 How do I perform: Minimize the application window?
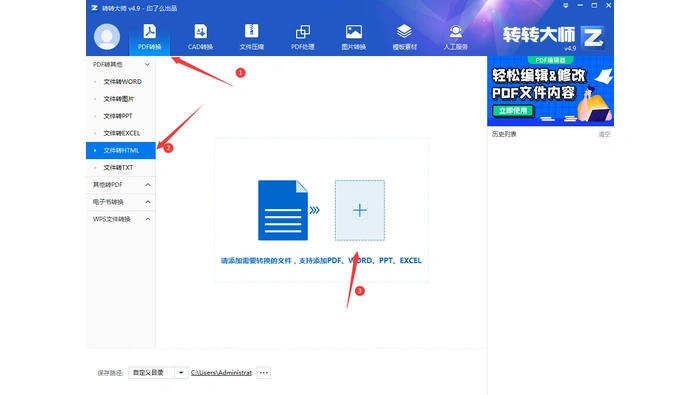(580, 6)
